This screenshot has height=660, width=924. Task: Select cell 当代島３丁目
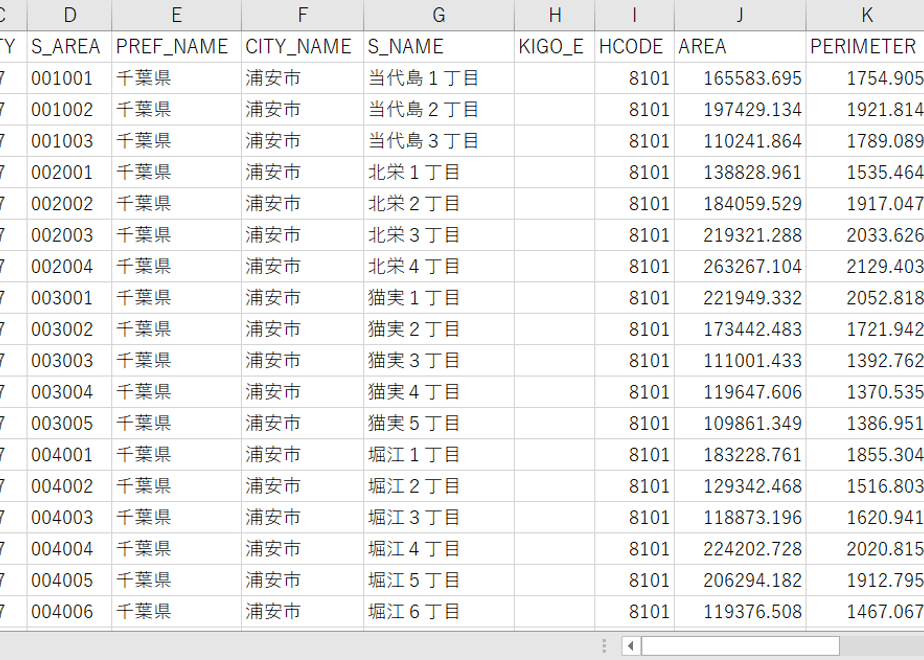tap(439, 141)
